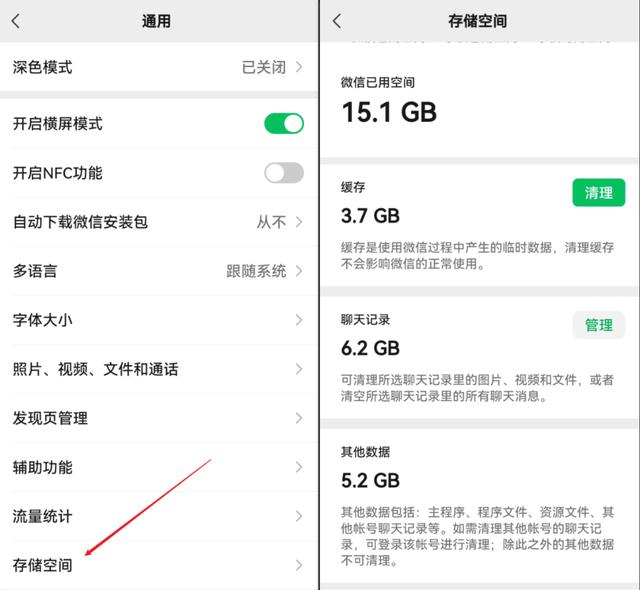Screen dimensions: 640x590
Task: Click chevron next to 发现页管理
Action: point(299,418)
